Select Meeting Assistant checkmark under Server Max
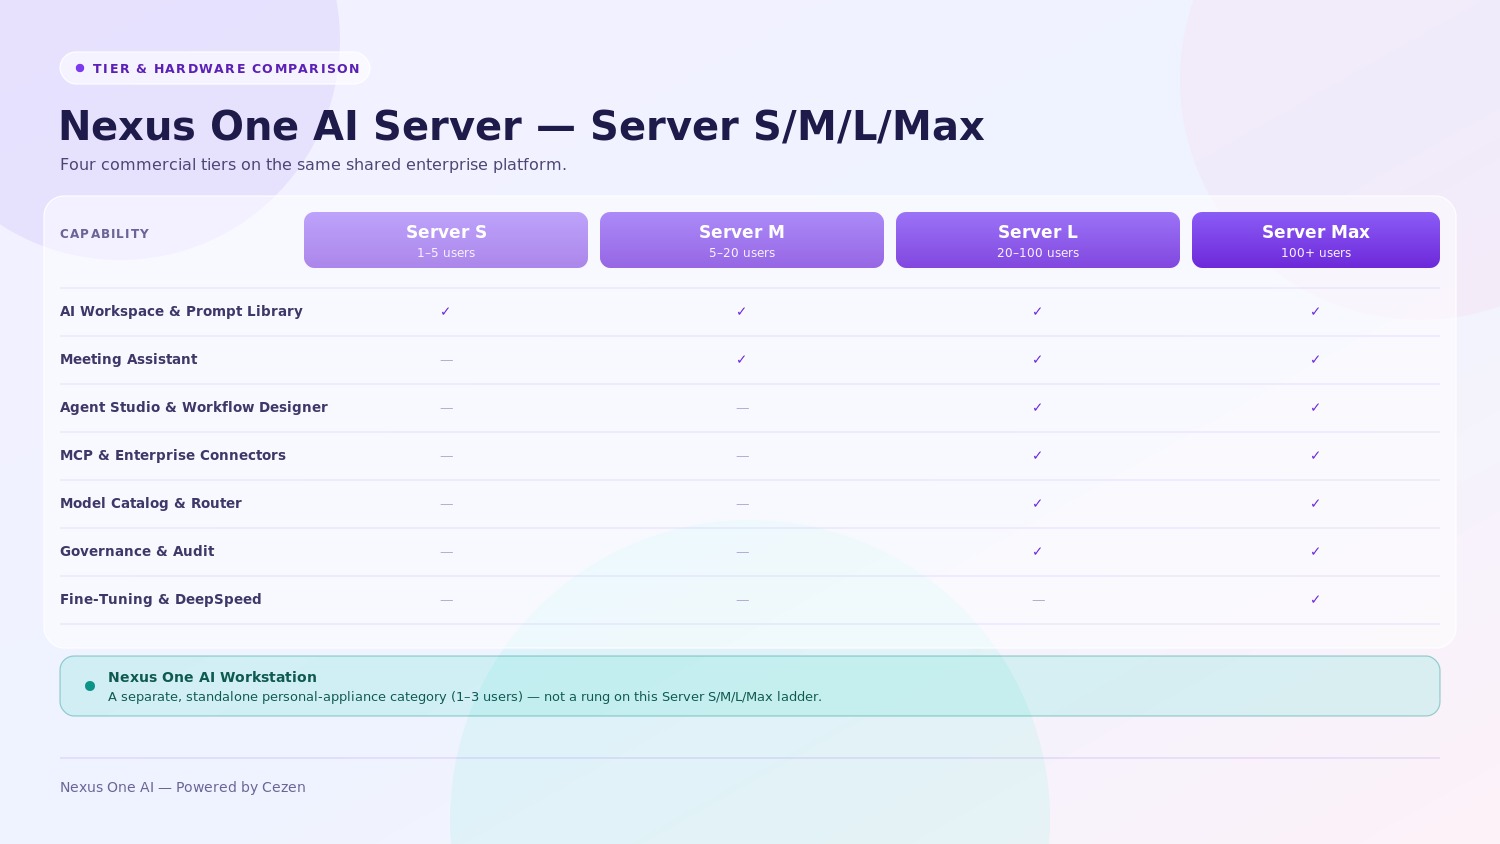Viewport: 1500px width, 844px height. (x=1316, y=359)
